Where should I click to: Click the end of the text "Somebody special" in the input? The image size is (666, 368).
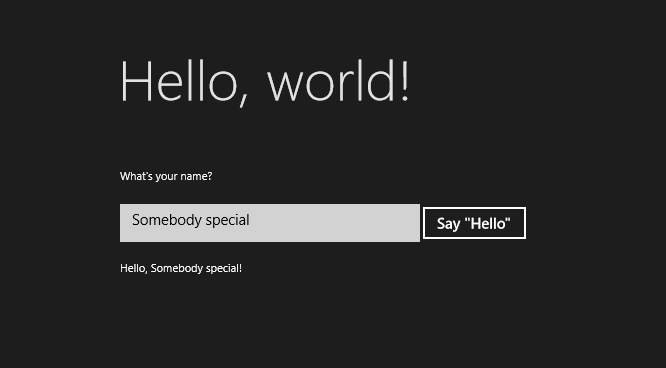pyautogui.click(x=250, y=220)
